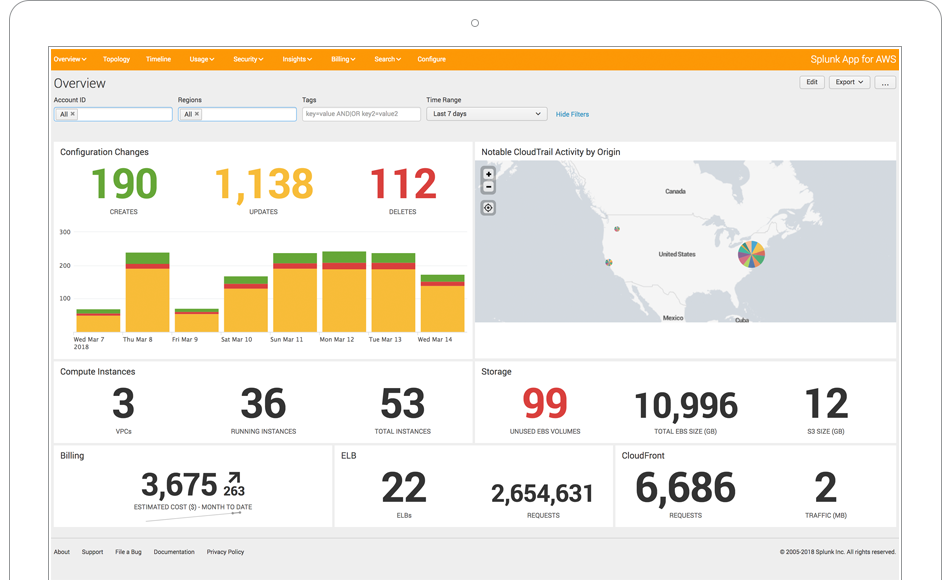Click the Splunk App for AWS title
Image resolution: width=950 pixels, height=580 pixels.
pyautogui.click(x=853, y=59)
